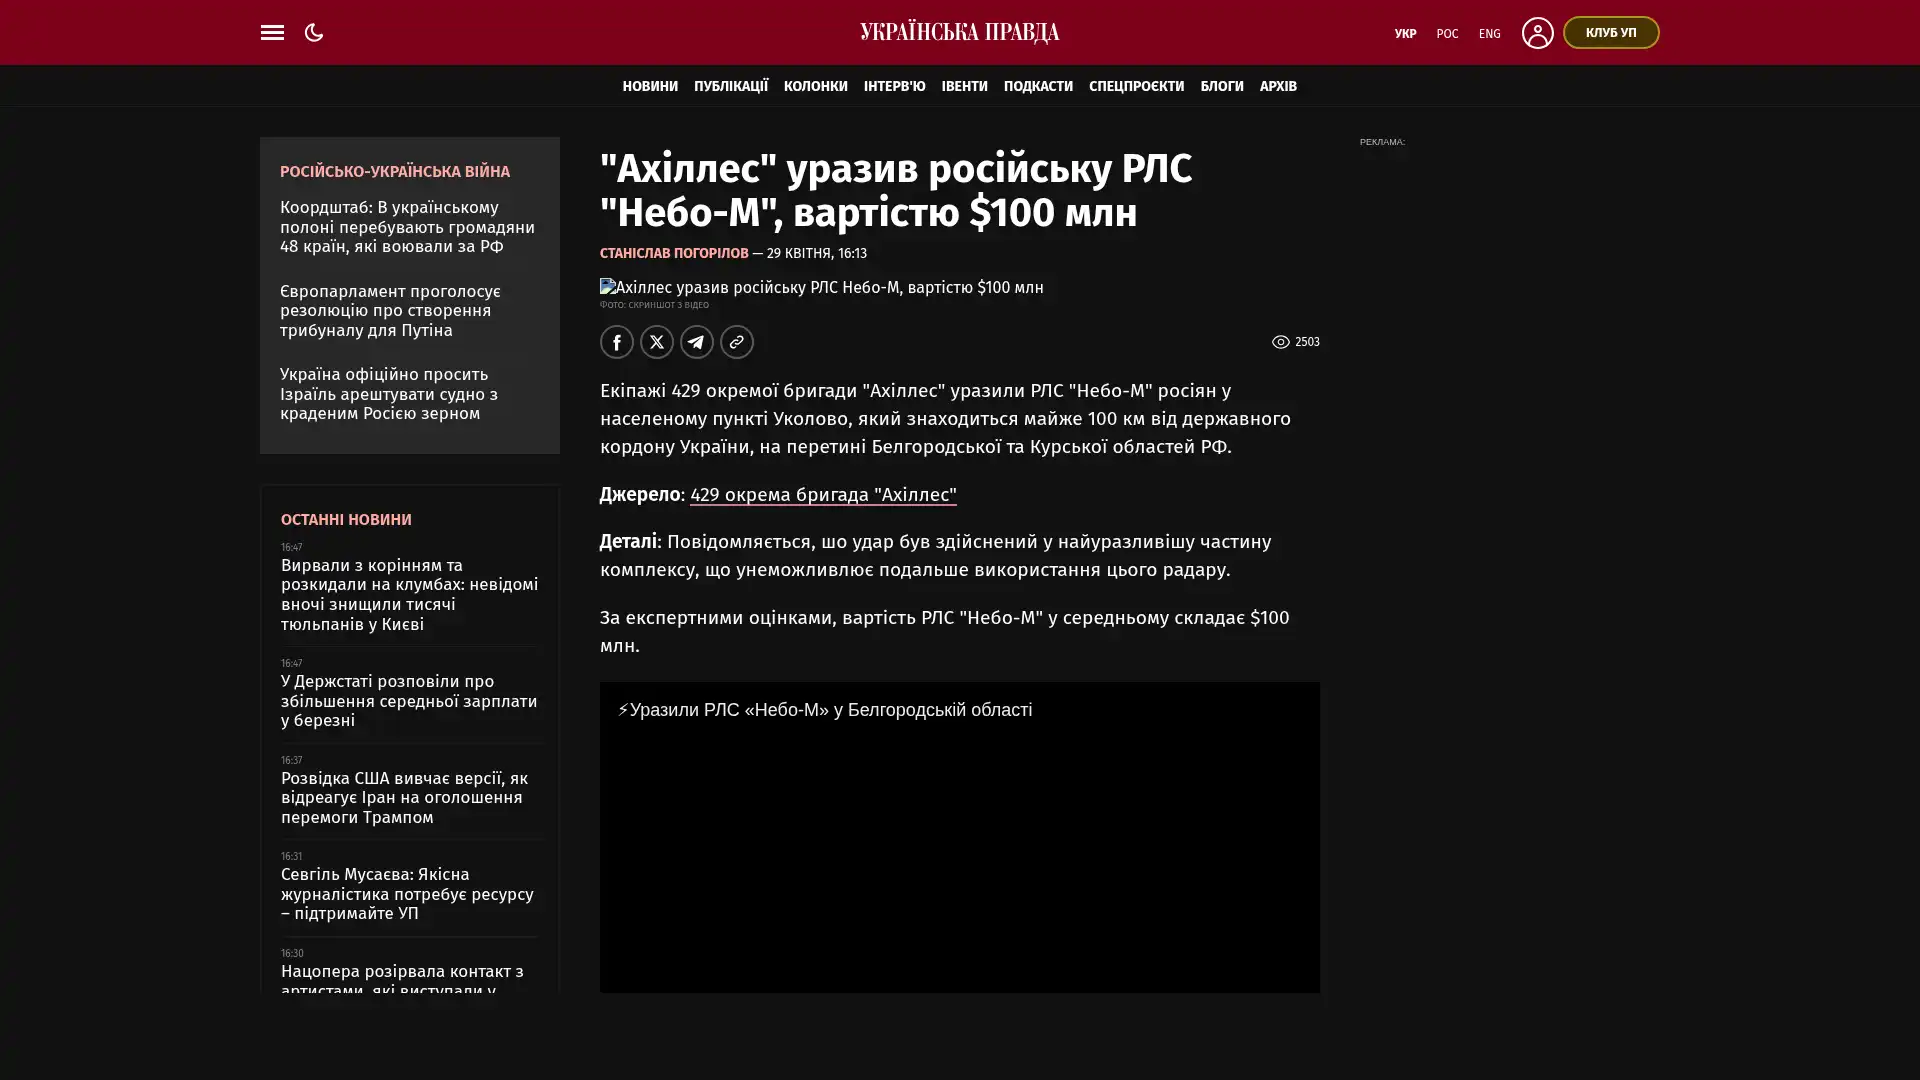Open the КОЛОНКИ section
This screenshot has height=1080, width=1920.
[816, 86]
